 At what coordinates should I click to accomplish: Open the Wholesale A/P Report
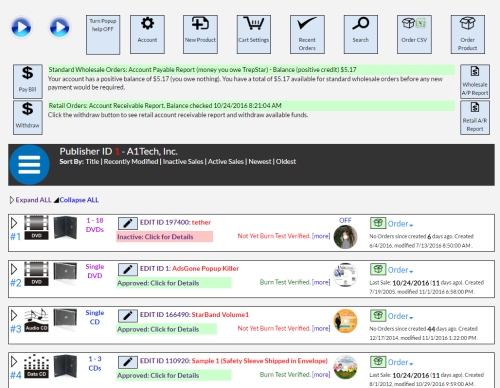(475, 81)
